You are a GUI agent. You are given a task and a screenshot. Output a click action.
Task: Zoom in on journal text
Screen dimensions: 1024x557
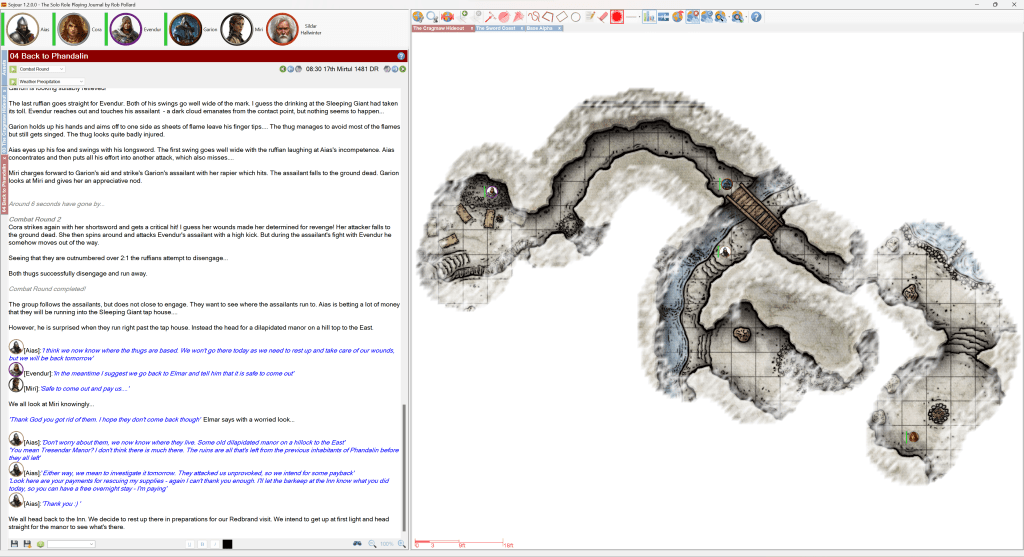pyautogui.click(x=401, y=544)
